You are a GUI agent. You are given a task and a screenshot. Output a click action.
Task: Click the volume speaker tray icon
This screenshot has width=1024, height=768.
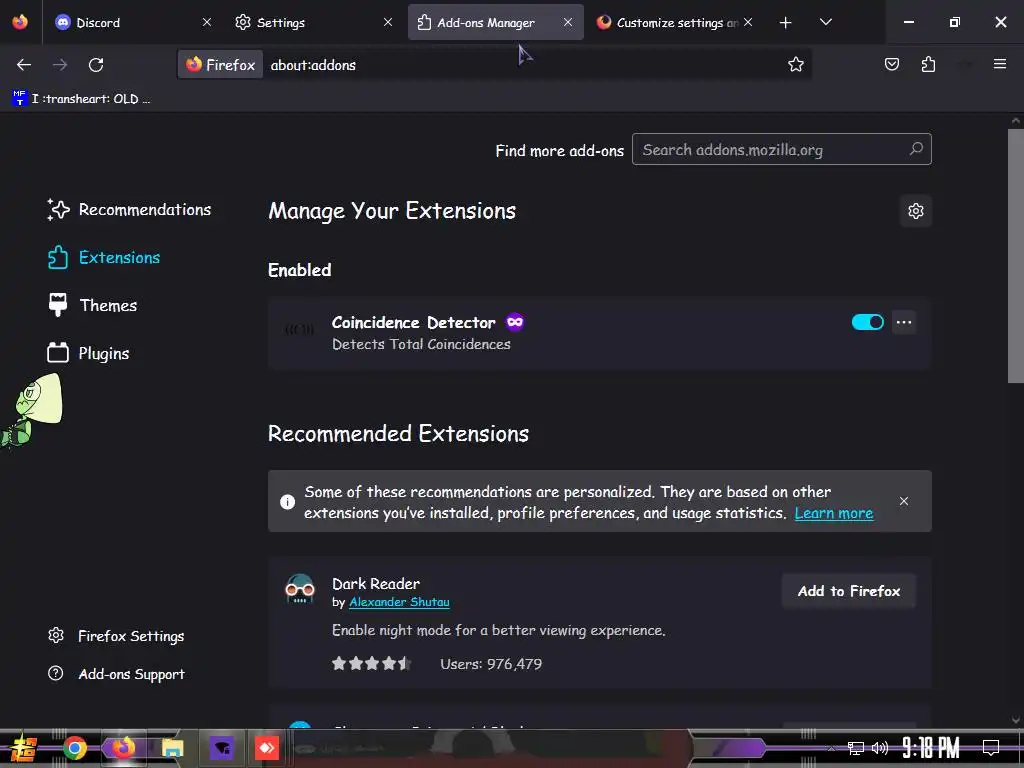click(x=880, y=748)
